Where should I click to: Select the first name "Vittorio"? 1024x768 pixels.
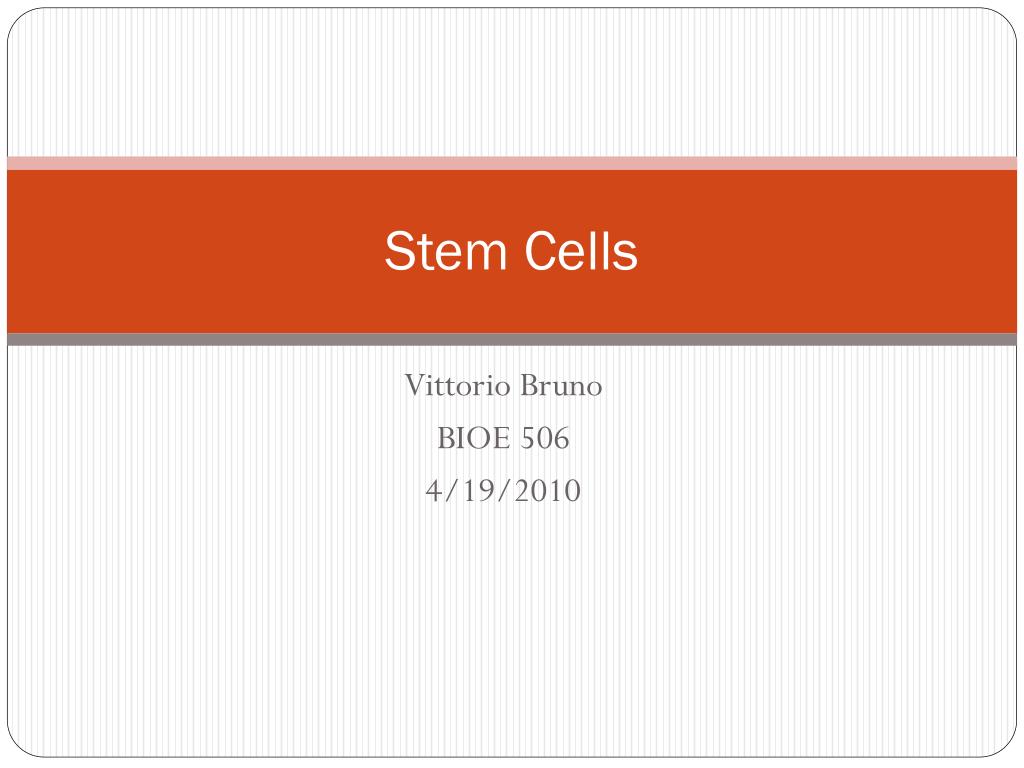(457, 385)
